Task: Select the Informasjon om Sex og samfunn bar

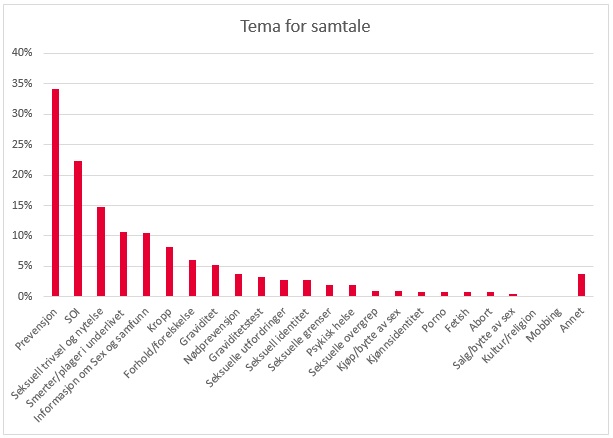Action: [x=147, y=265]
